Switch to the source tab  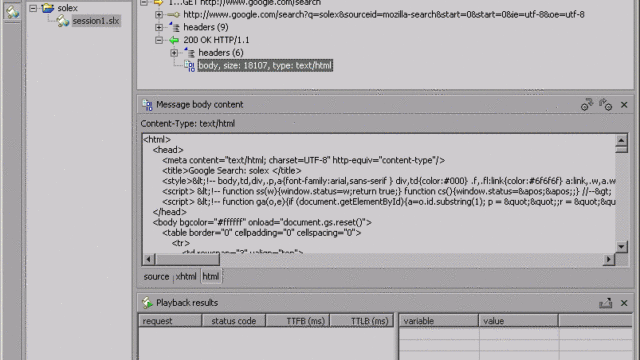coord(156,277)
